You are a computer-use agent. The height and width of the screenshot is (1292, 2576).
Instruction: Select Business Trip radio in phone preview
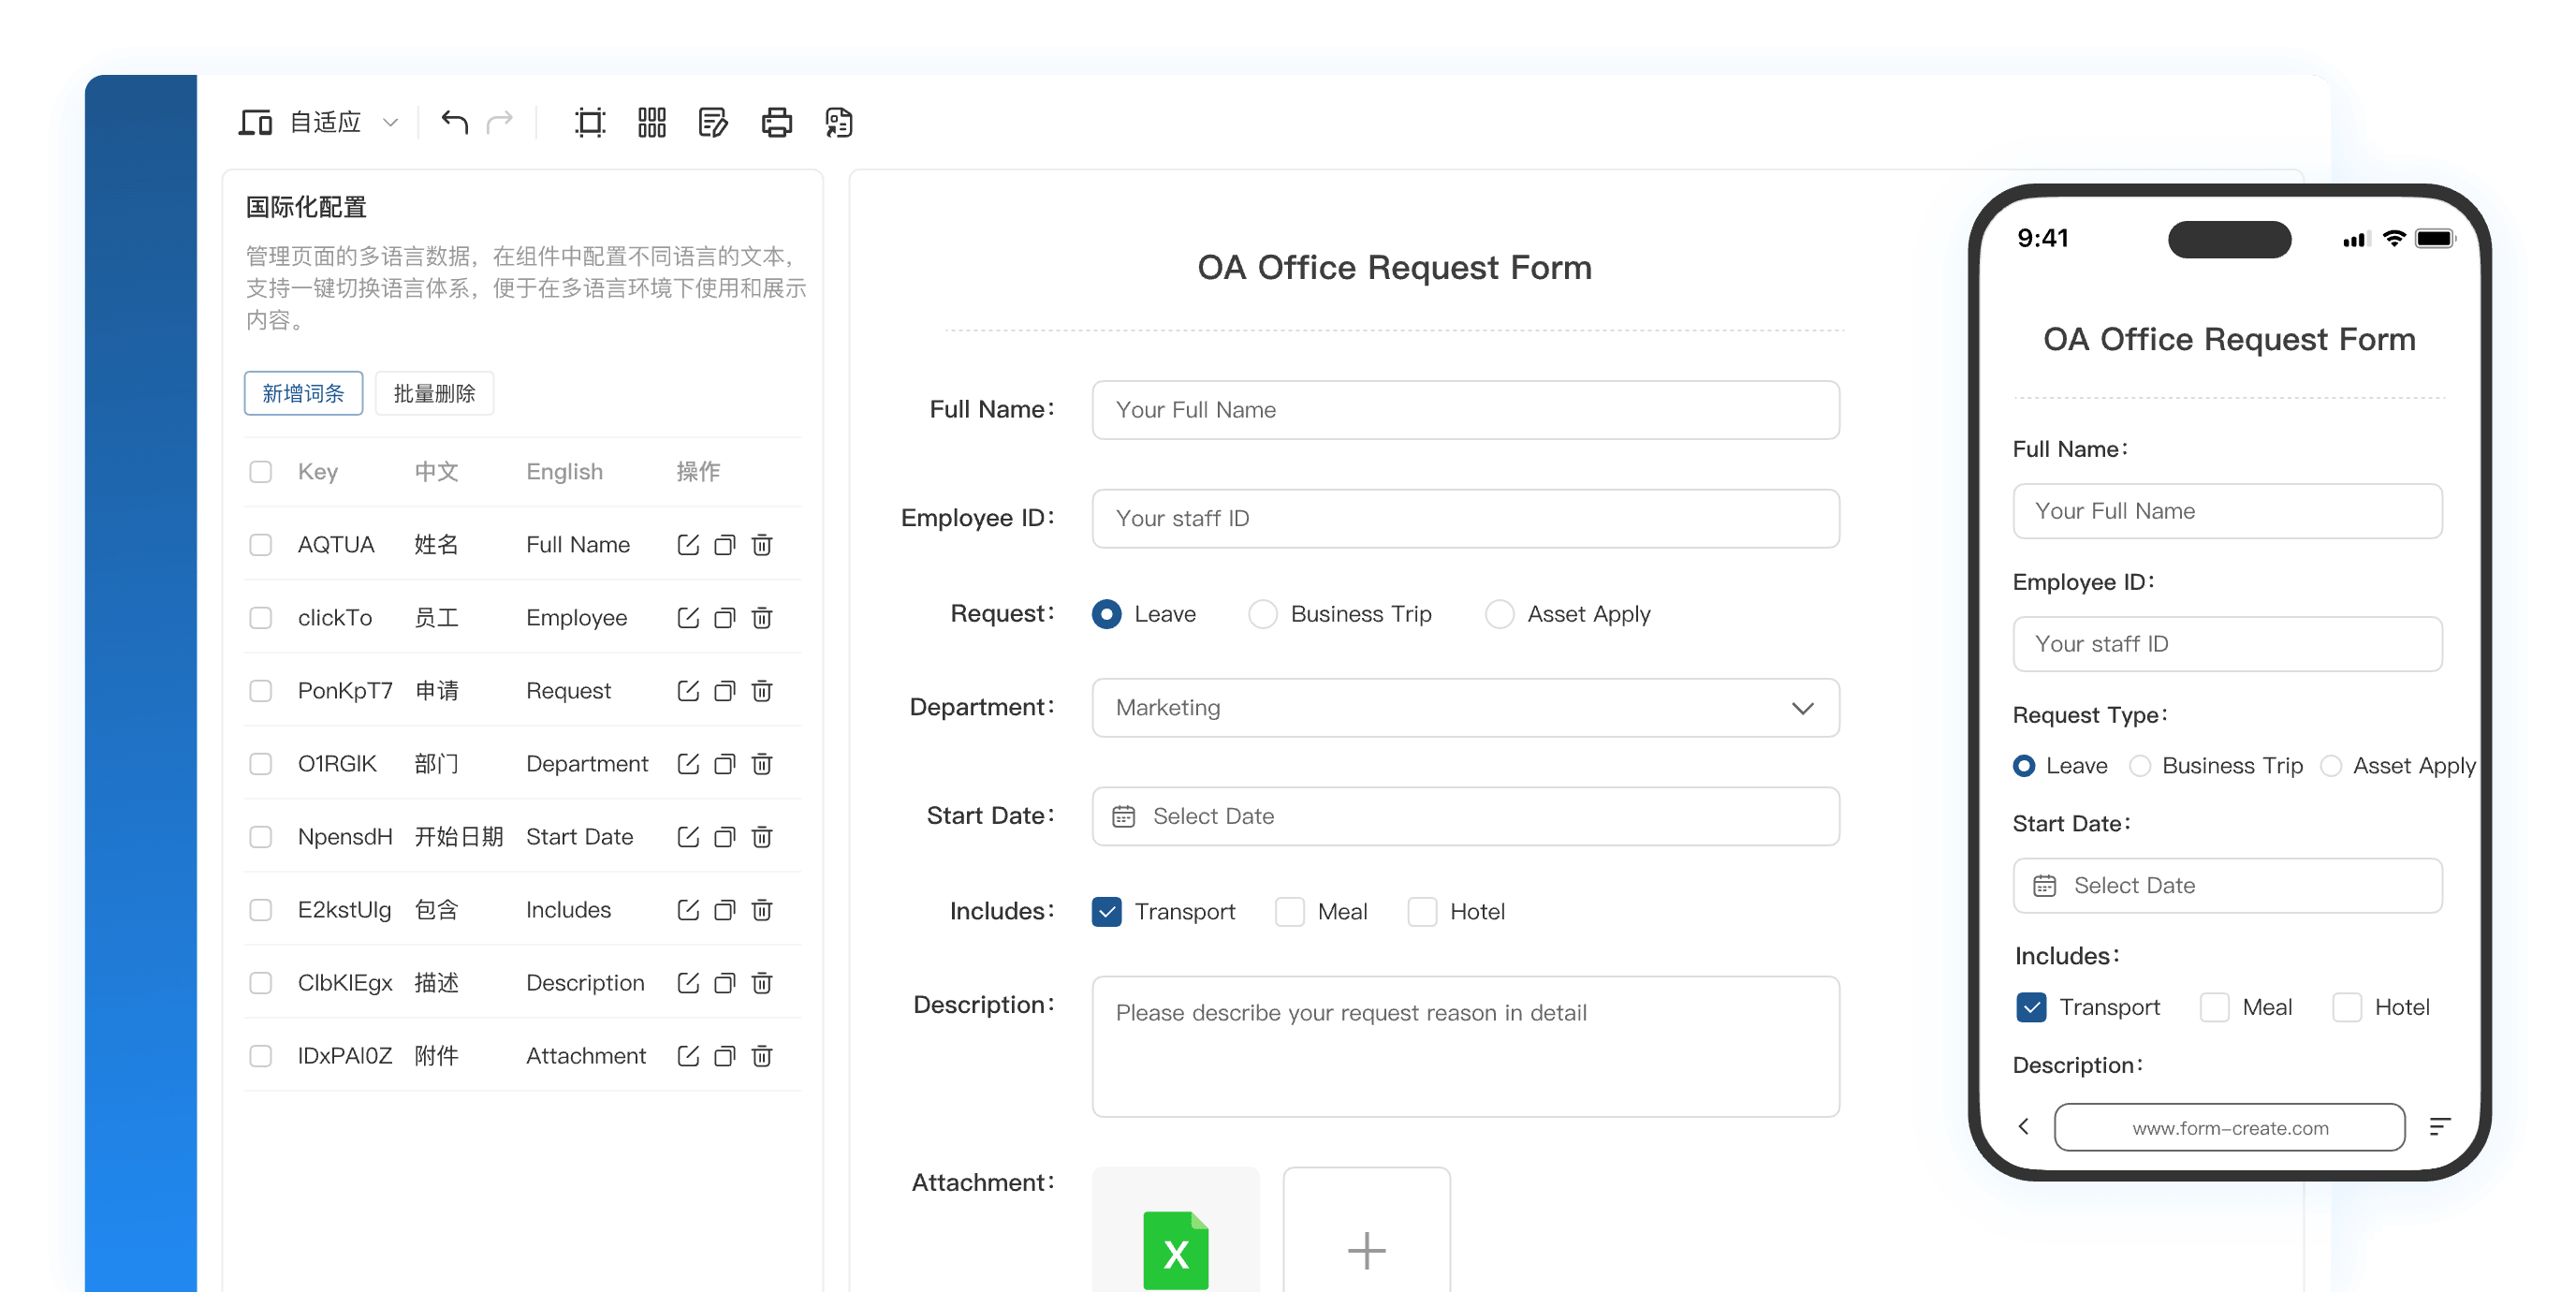coord(2139,765)
